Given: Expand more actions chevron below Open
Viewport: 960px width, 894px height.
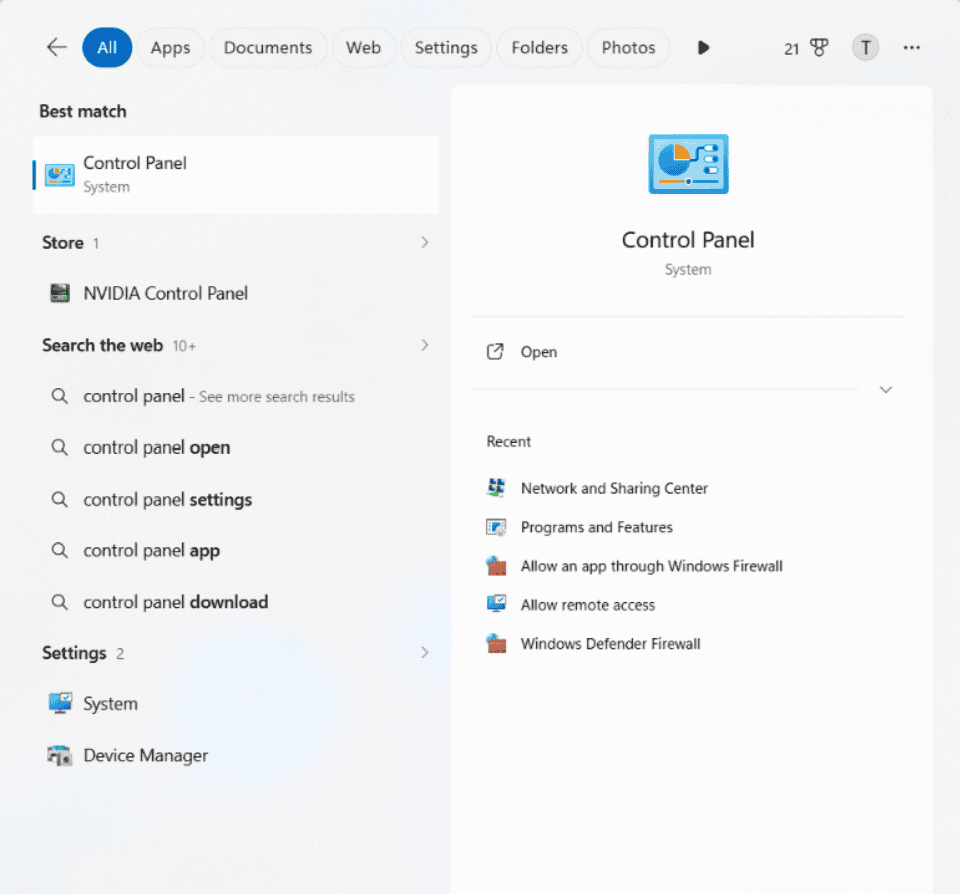Looking at the screenshot, I should [x=885, y=389].
